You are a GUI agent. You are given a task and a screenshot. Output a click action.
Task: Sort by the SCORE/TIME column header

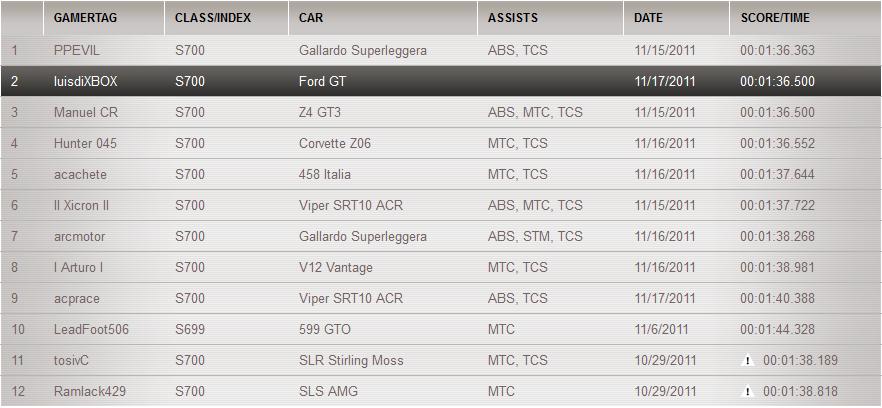pyautogui.click(x=775, y=18)
